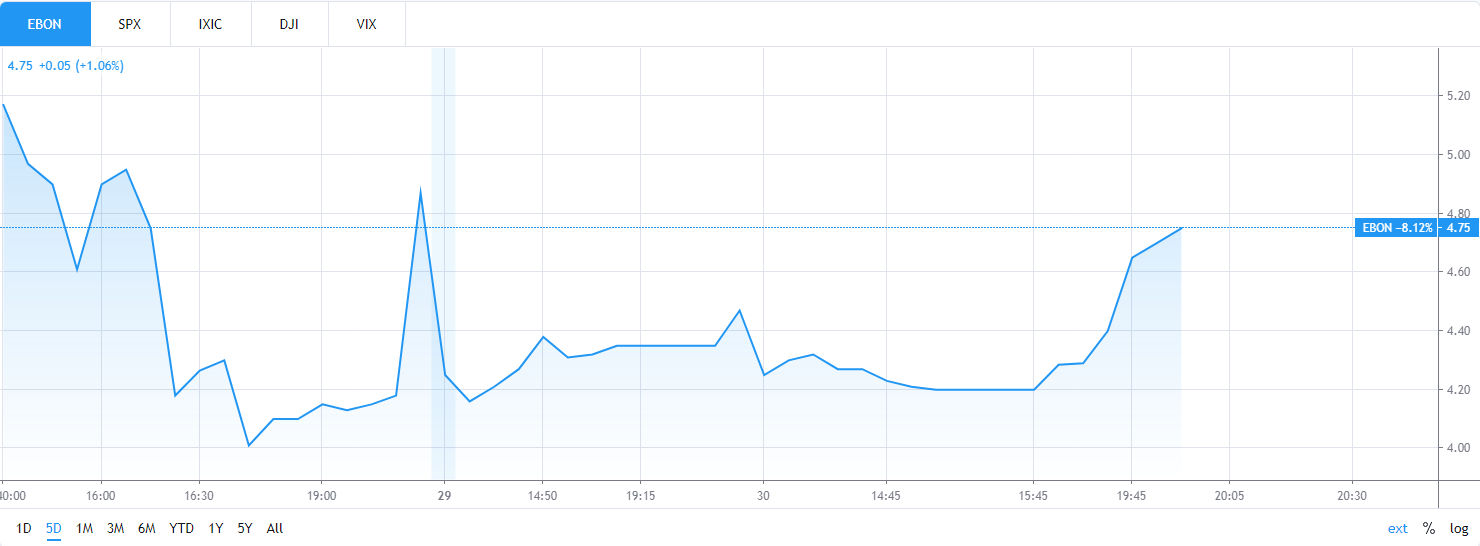Show the VIX chart tab

pyautogui.click(x=367, y=24)
